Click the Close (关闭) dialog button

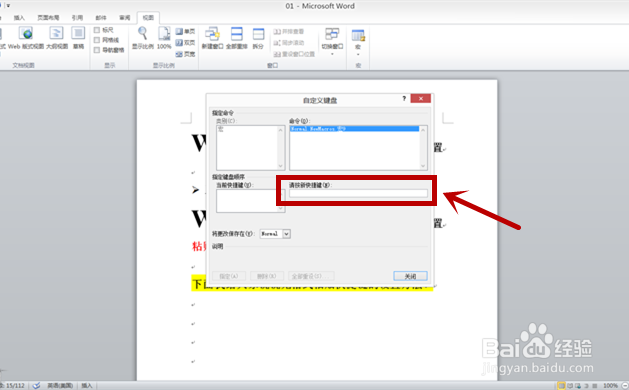click(x=410, y=276)
